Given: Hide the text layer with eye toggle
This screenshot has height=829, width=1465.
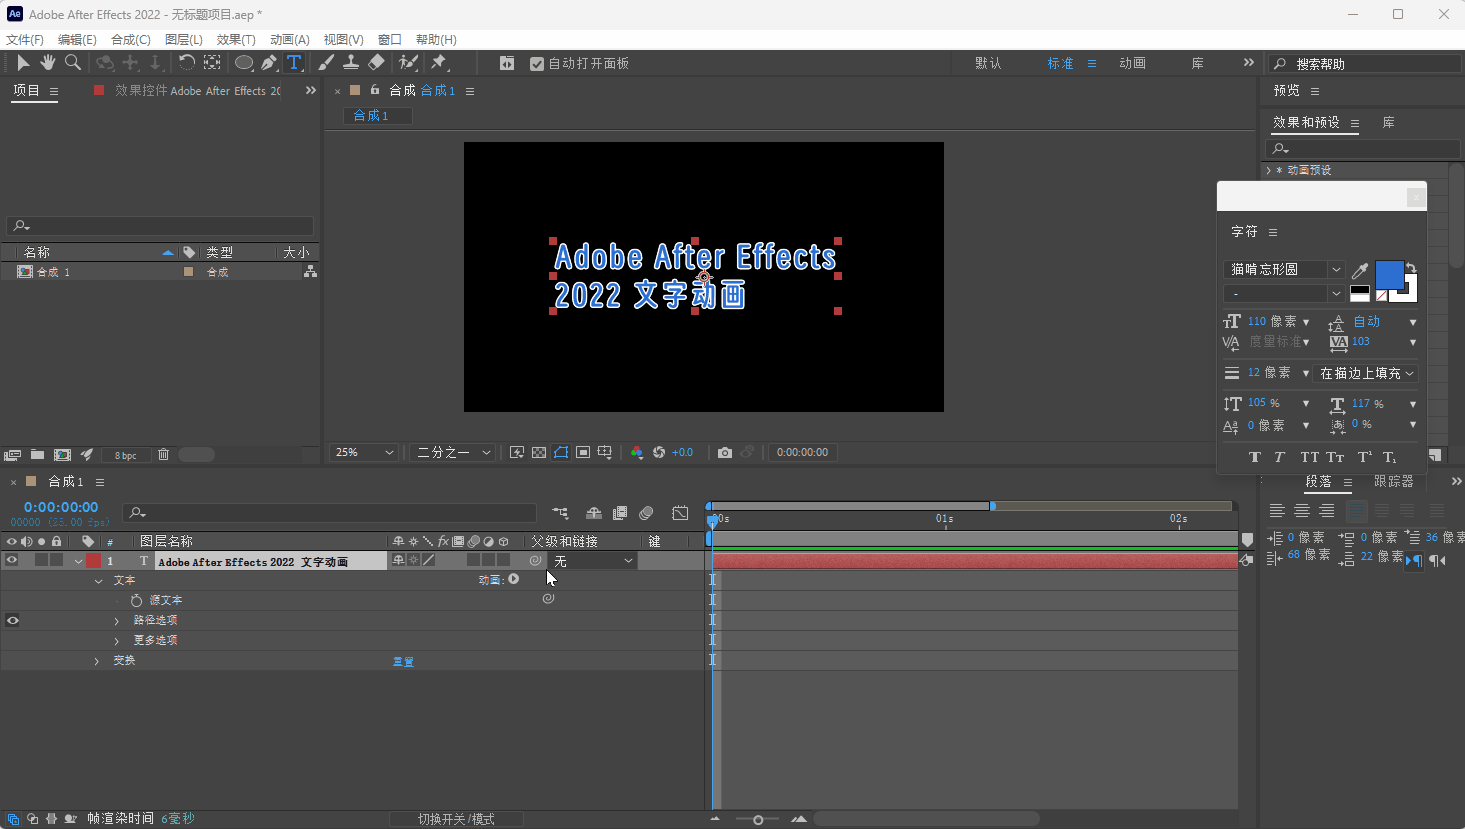Looking at the screenshot, I should [x=12, y=561].
